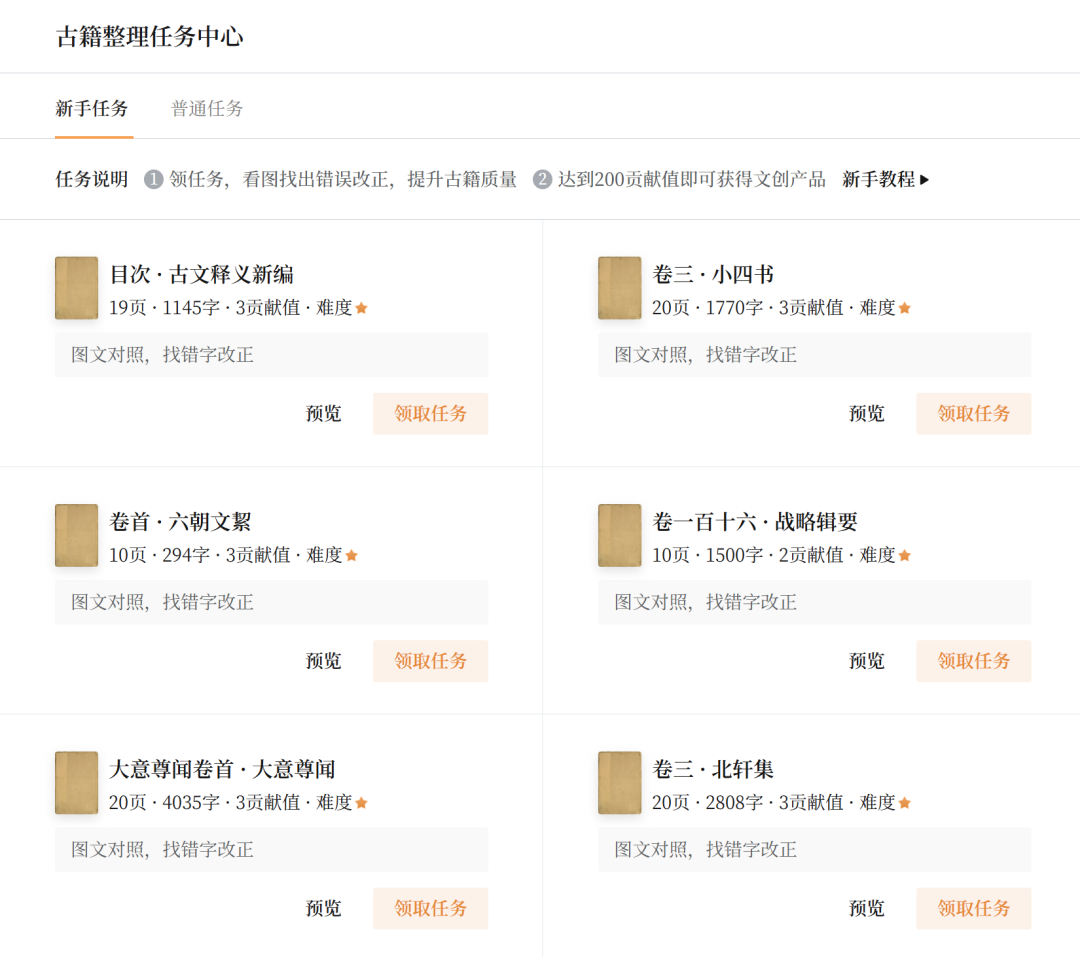The image size is (1080, 957).
Task: Claim the 古文释义新编 task with 领取任务
Action: tap(430, 414)
